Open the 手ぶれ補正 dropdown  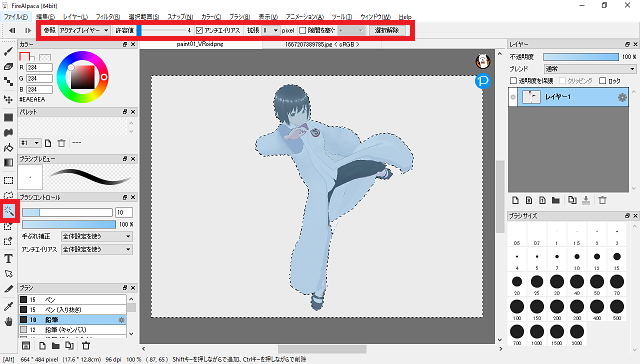(x=97, y=236)
